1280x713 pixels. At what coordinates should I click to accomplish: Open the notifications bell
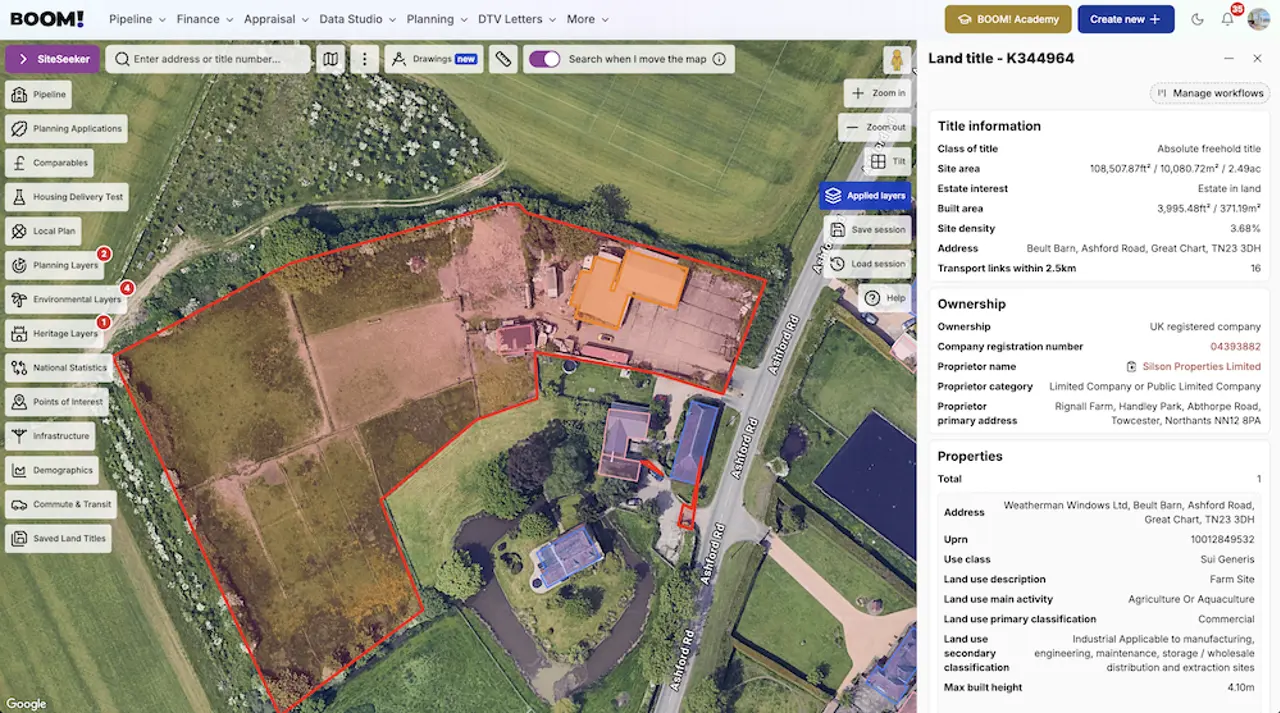click(x=1228, y=19)
